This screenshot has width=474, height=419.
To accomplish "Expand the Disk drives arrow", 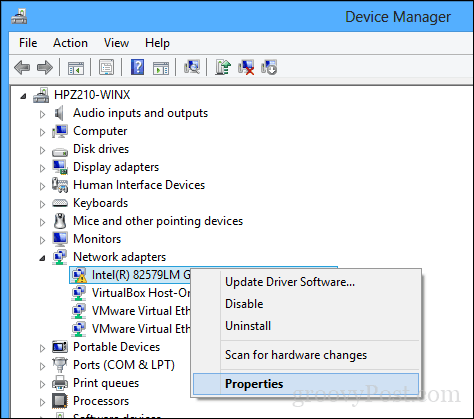I will [42, 150].
